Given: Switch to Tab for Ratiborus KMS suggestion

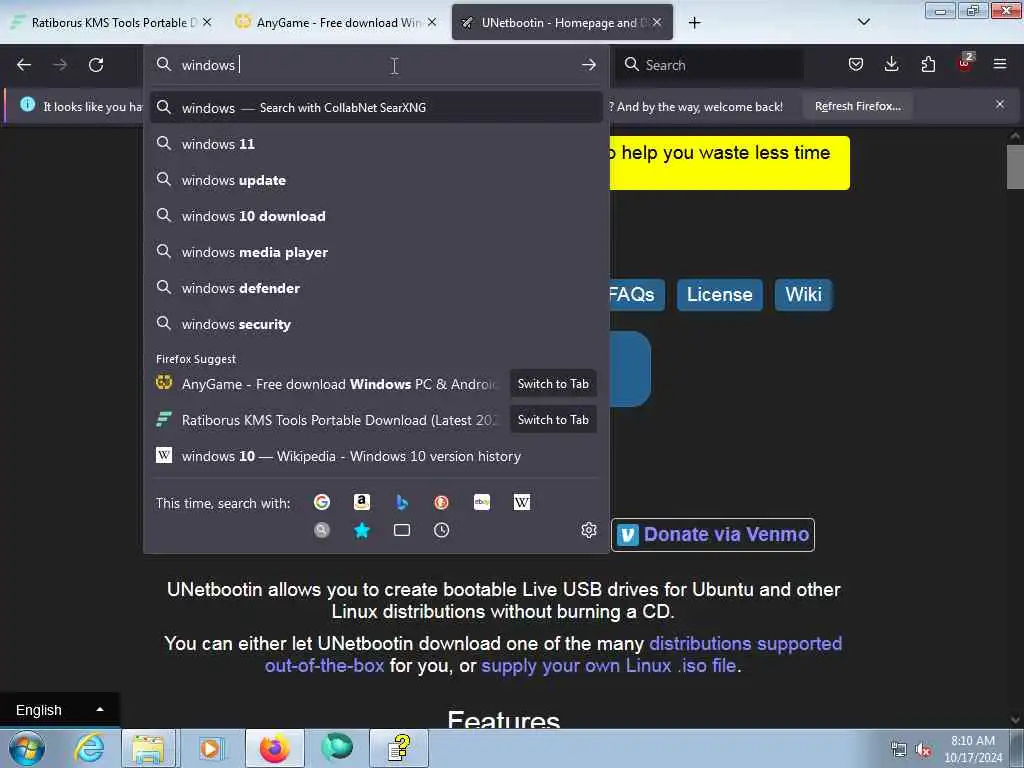Looking at the screenshot, I should (x=552, y=420).
